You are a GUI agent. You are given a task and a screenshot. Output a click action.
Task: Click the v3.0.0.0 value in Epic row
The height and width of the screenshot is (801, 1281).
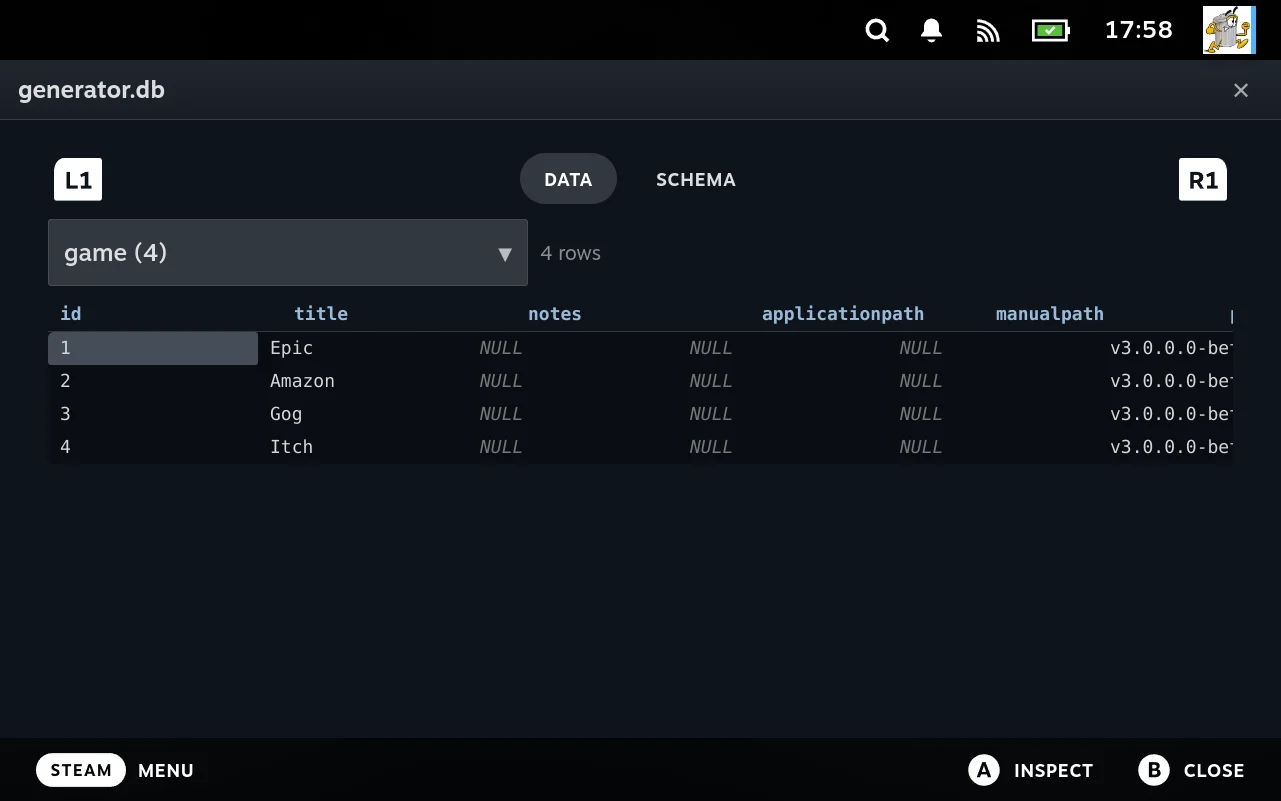click(1166, 348)
